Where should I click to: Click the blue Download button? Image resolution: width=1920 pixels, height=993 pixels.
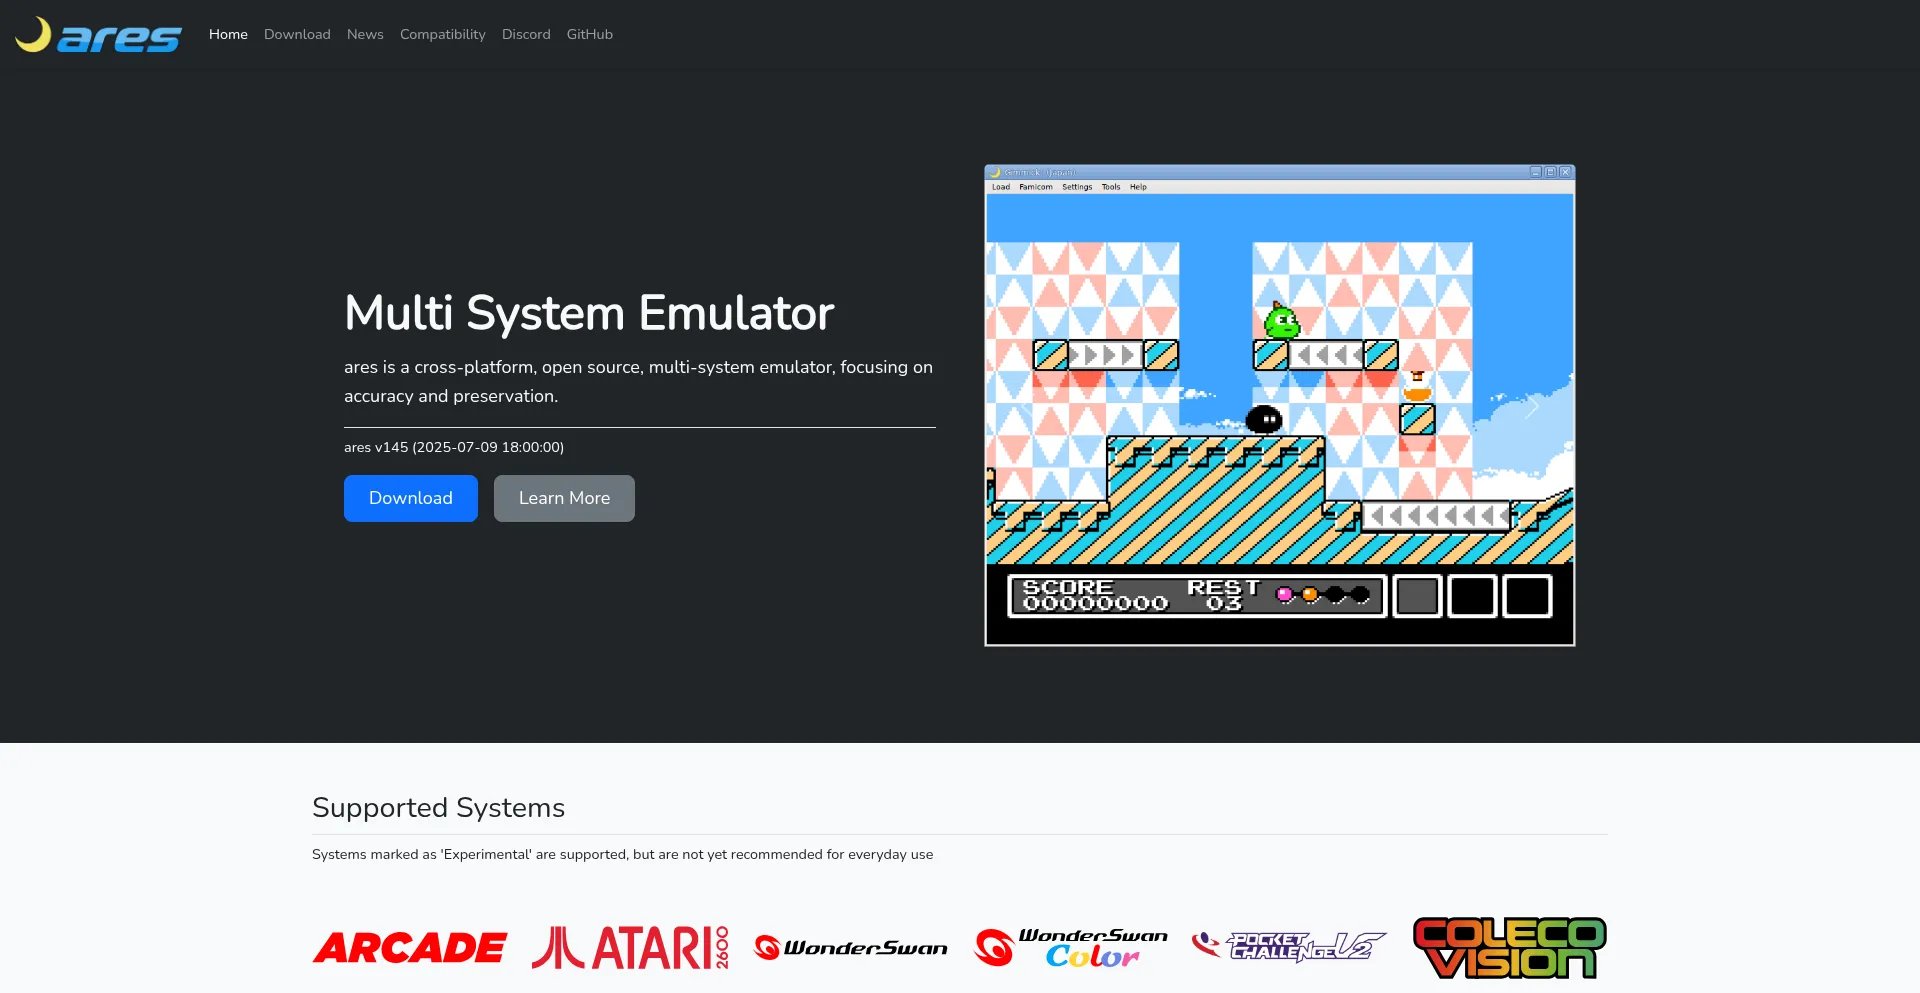pos(411,498)
